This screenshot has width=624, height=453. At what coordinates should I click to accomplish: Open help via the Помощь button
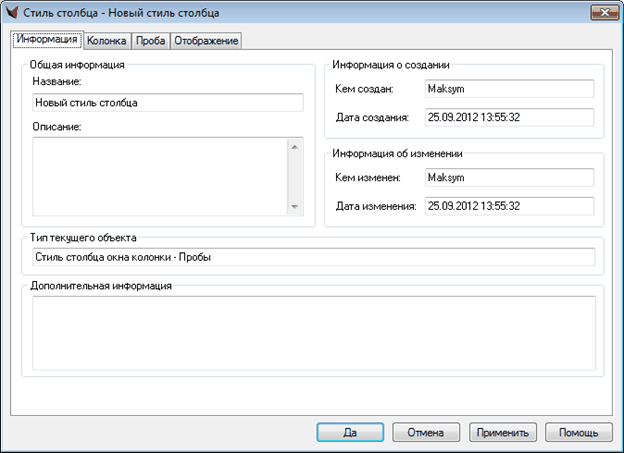click(x=578, y=433)
